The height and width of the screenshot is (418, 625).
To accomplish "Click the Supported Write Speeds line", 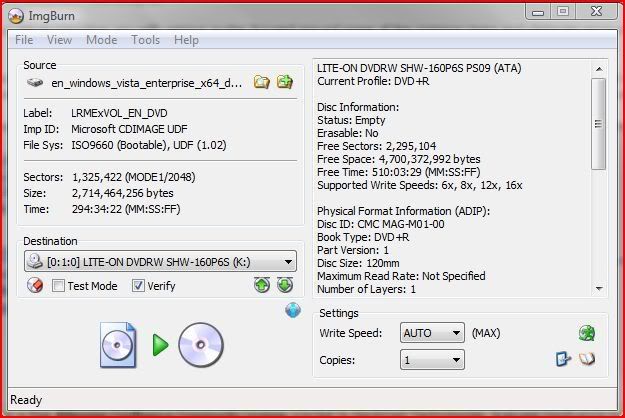I will pos(420,185).
